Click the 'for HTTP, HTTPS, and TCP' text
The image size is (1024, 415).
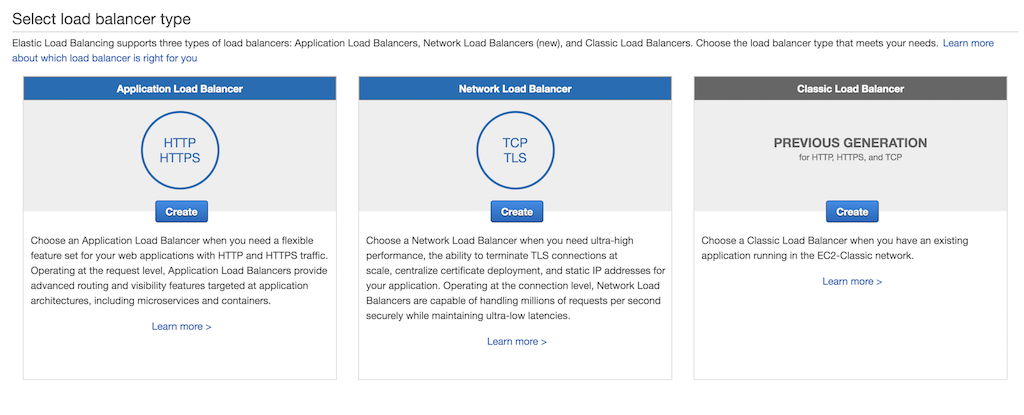850,158
